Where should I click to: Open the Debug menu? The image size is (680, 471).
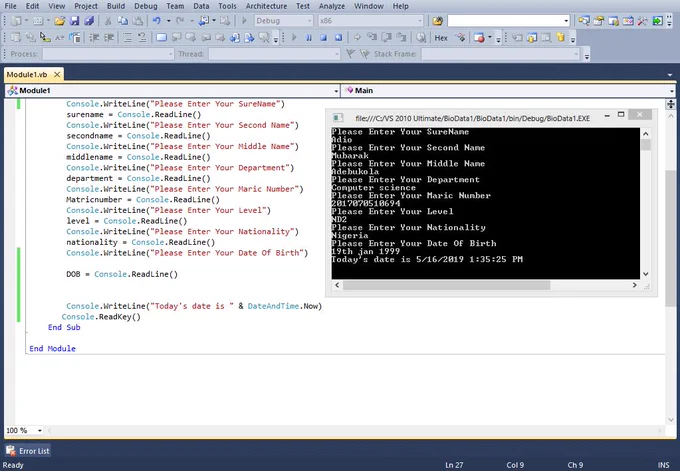[x=146, y=6]
